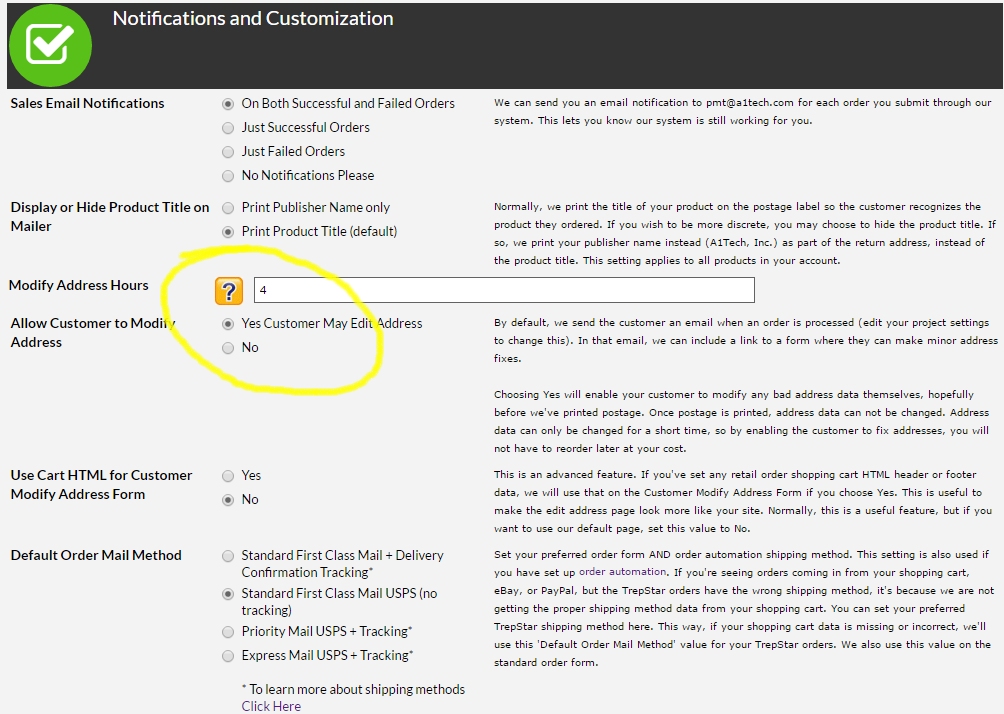Click the Sales Email Notifications label
Screen dimensions: 1004x714
[87, 103]
